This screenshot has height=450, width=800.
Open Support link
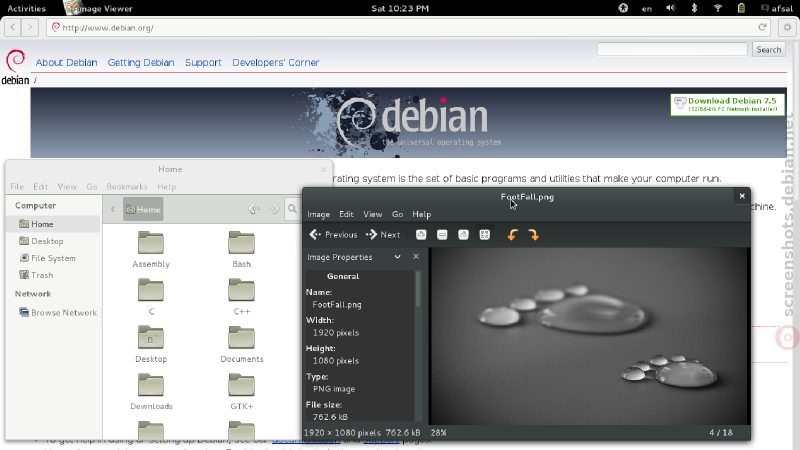point(203,62)
